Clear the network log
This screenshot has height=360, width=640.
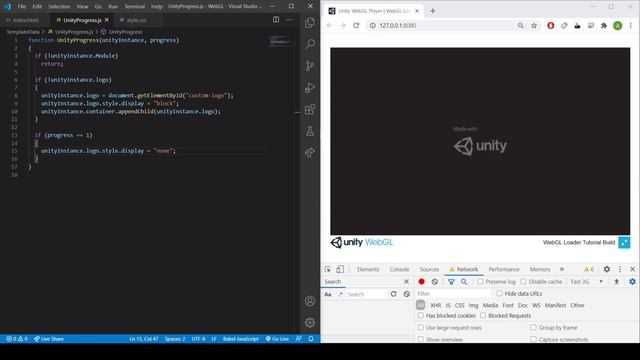[435, 282]
